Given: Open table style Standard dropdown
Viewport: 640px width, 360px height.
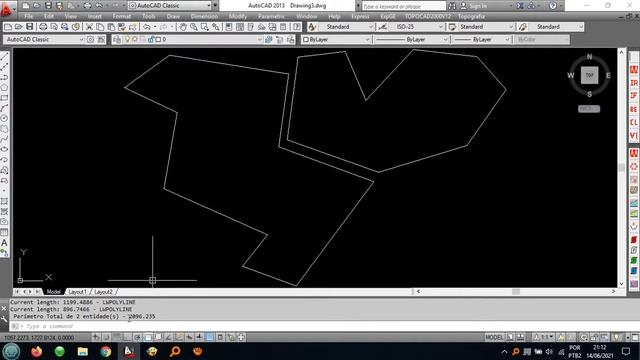Looking at the screenshot, I should 510,27.
